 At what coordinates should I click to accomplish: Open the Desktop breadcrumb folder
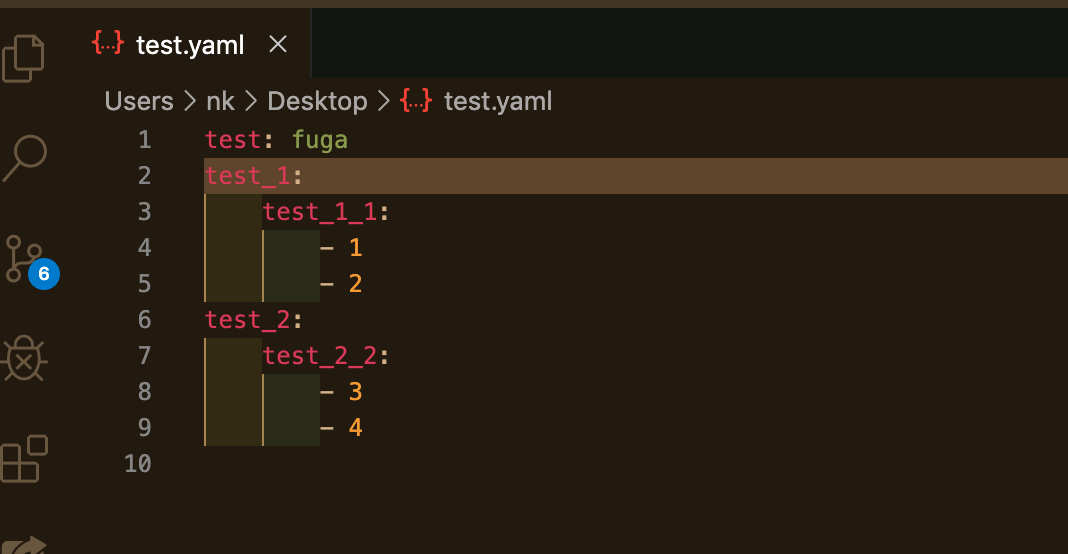pos(317,102)
